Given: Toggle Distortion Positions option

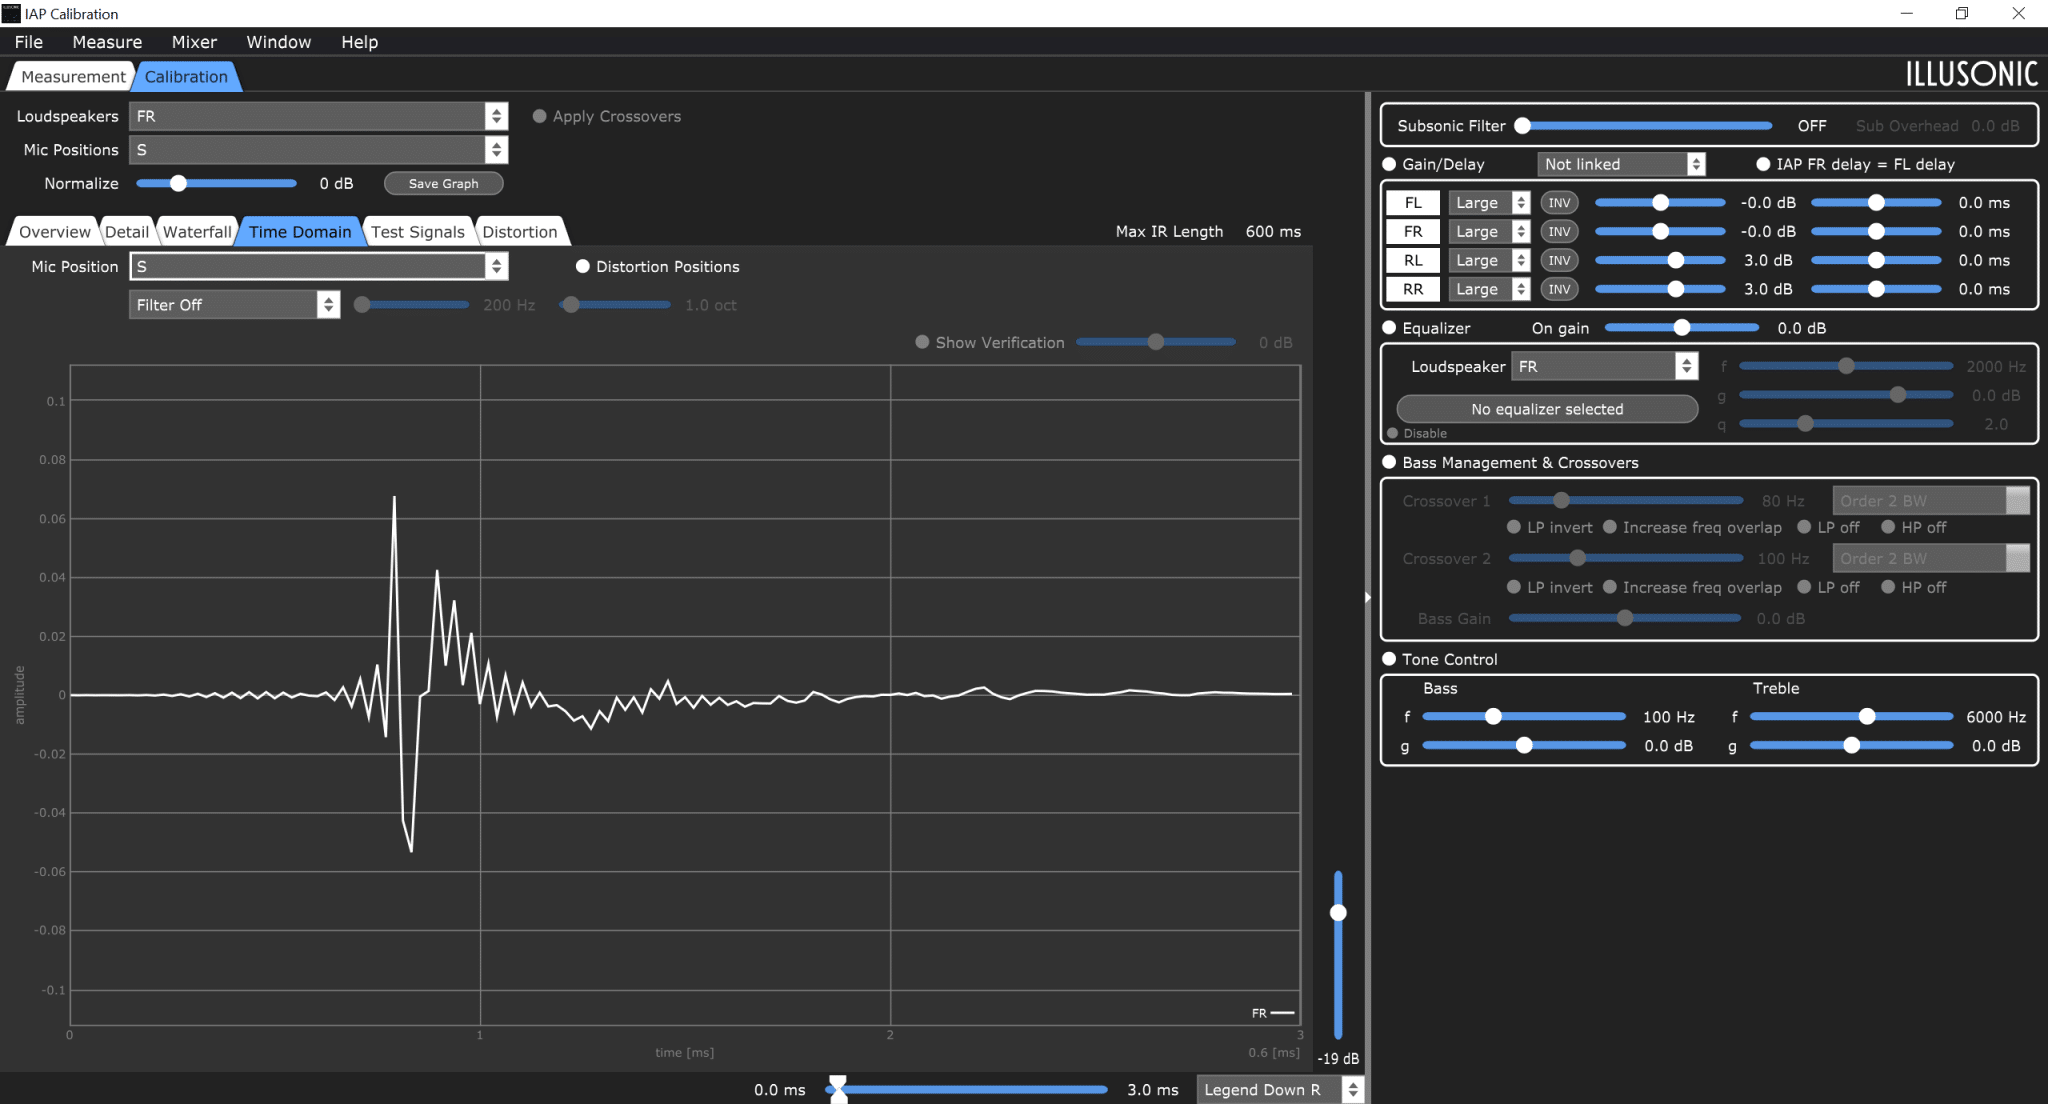Looking at the screenshot, I should (582, 267).
